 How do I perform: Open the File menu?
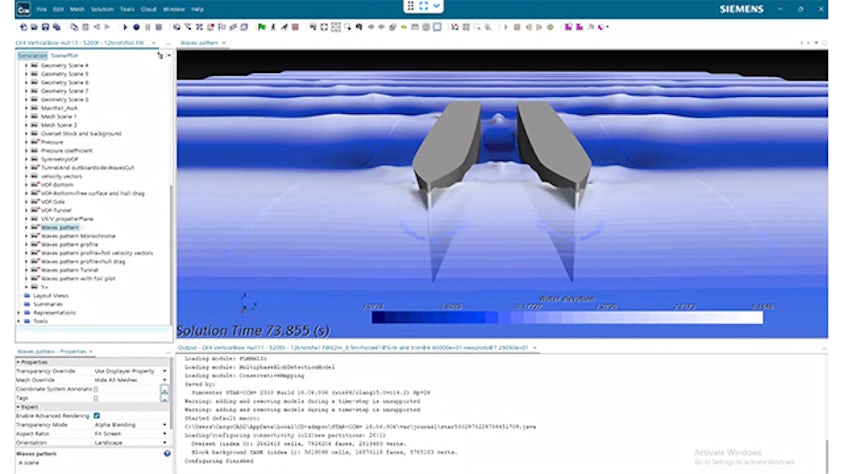[41, 9]
